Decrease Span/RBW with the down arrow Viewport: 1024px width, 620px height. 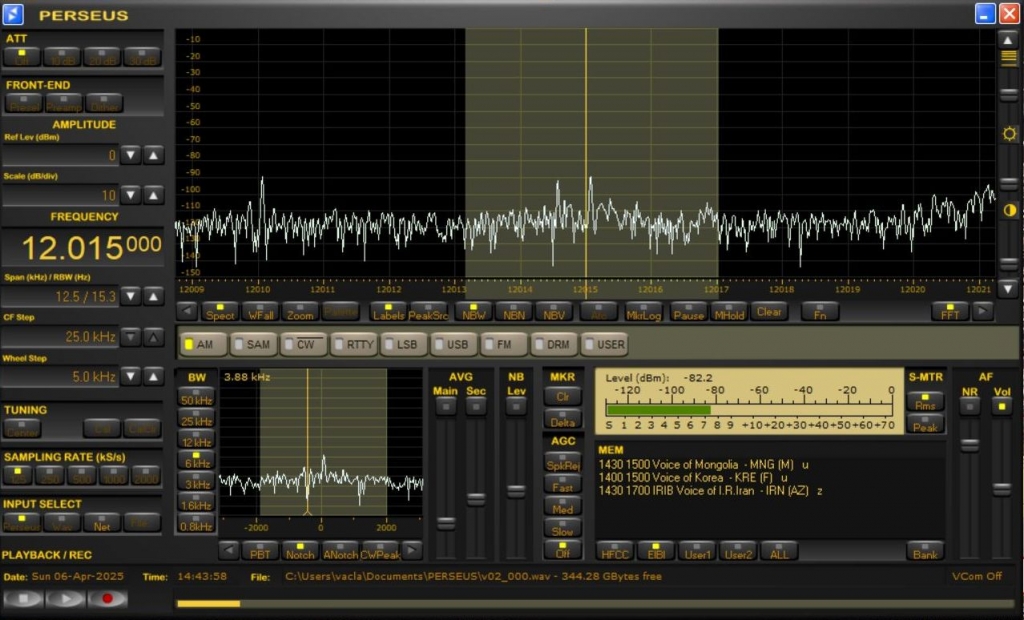click(131, 297)
